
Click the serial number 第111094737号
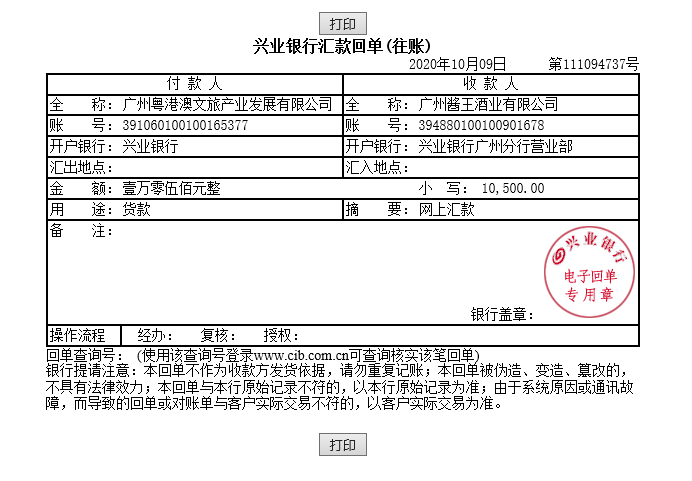[x=593, y=64]
